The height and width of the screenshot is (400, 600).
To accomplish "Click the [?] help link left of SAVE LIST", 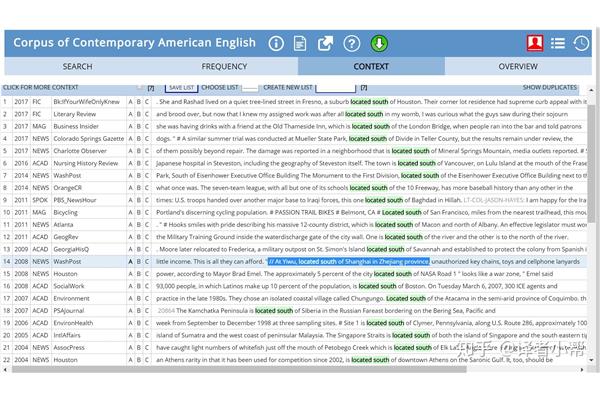I will (151, 88).
